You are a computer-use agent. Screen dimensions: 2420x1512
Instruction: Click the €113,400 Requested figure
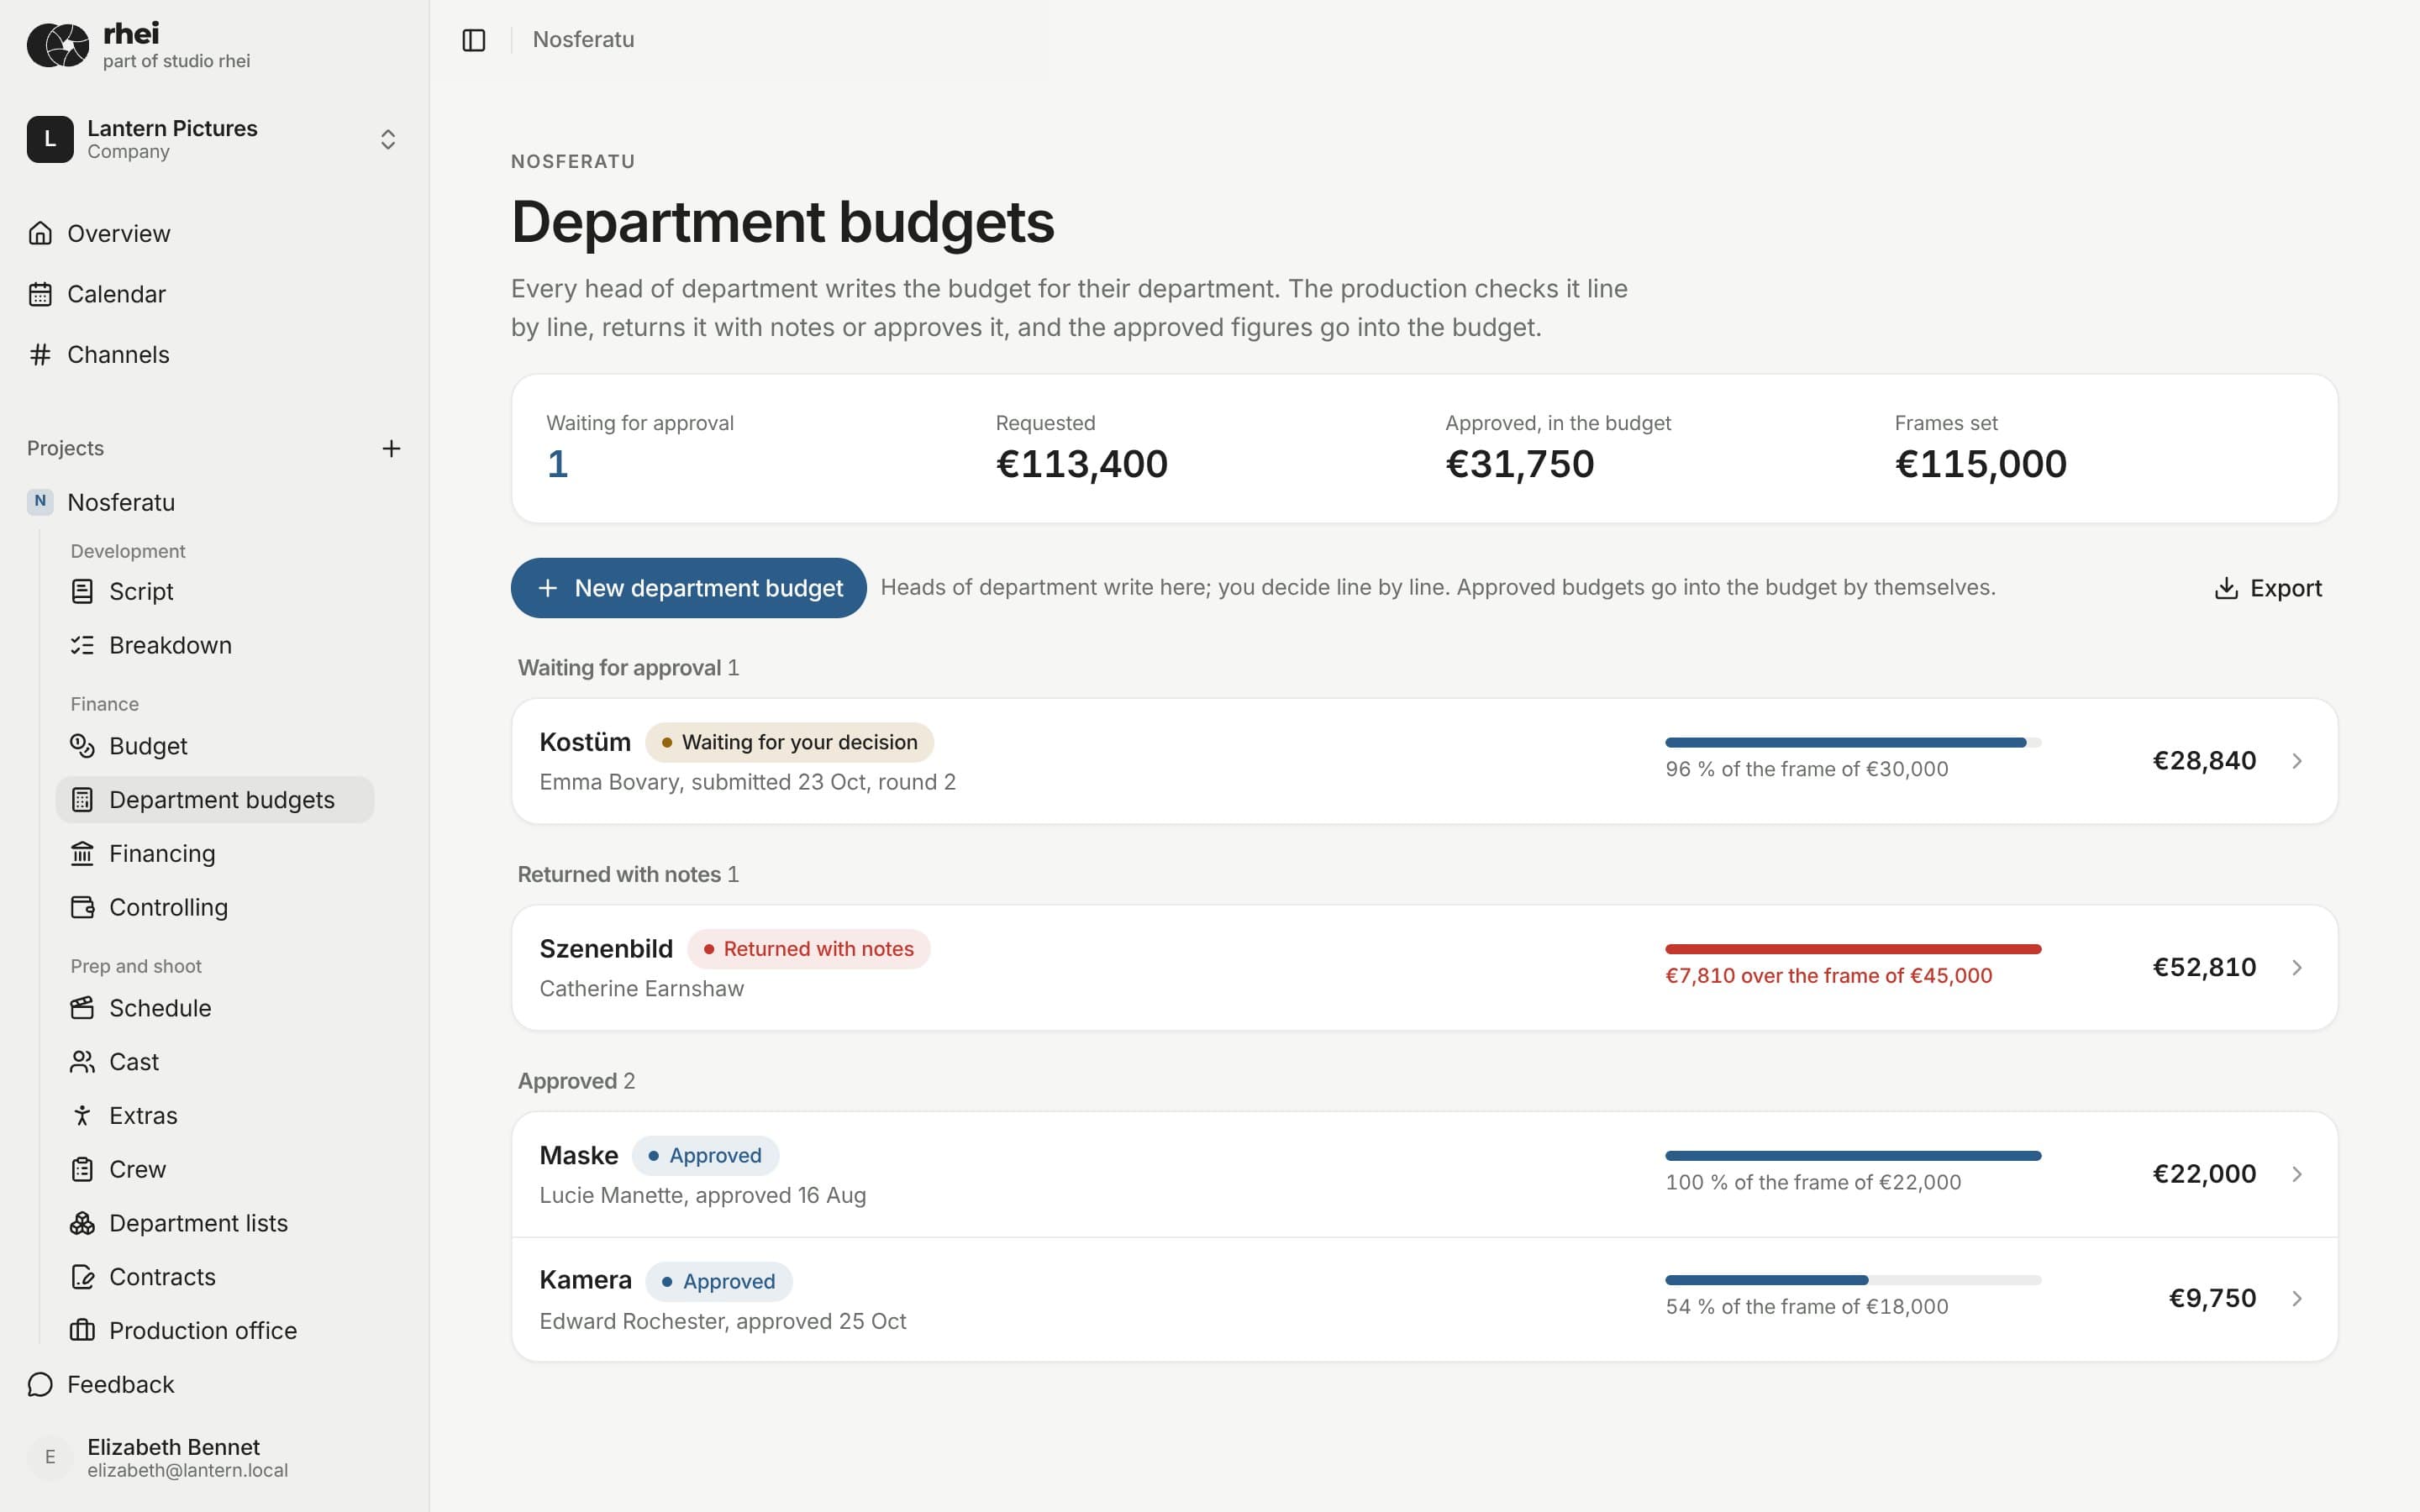pyautogui.click(x=1081, y=464)
